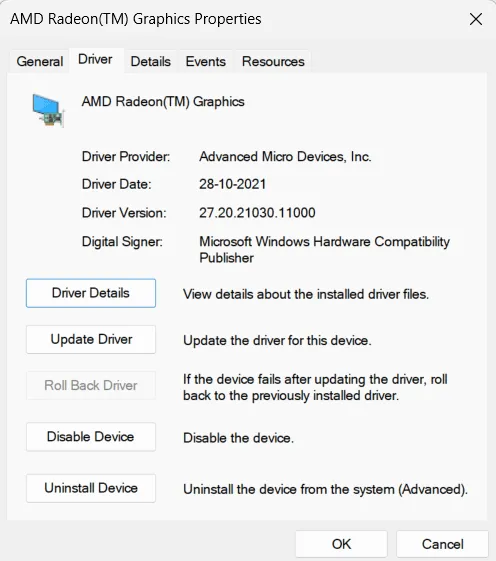Open the Resources tab
Image resolution: width=496 pixels, height=561 pixels.
click(x=273, y=62)
